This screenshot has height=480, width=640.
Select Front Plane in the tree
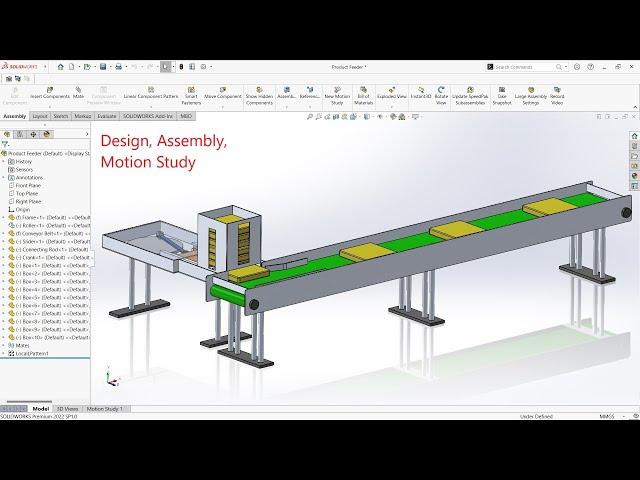24,186
